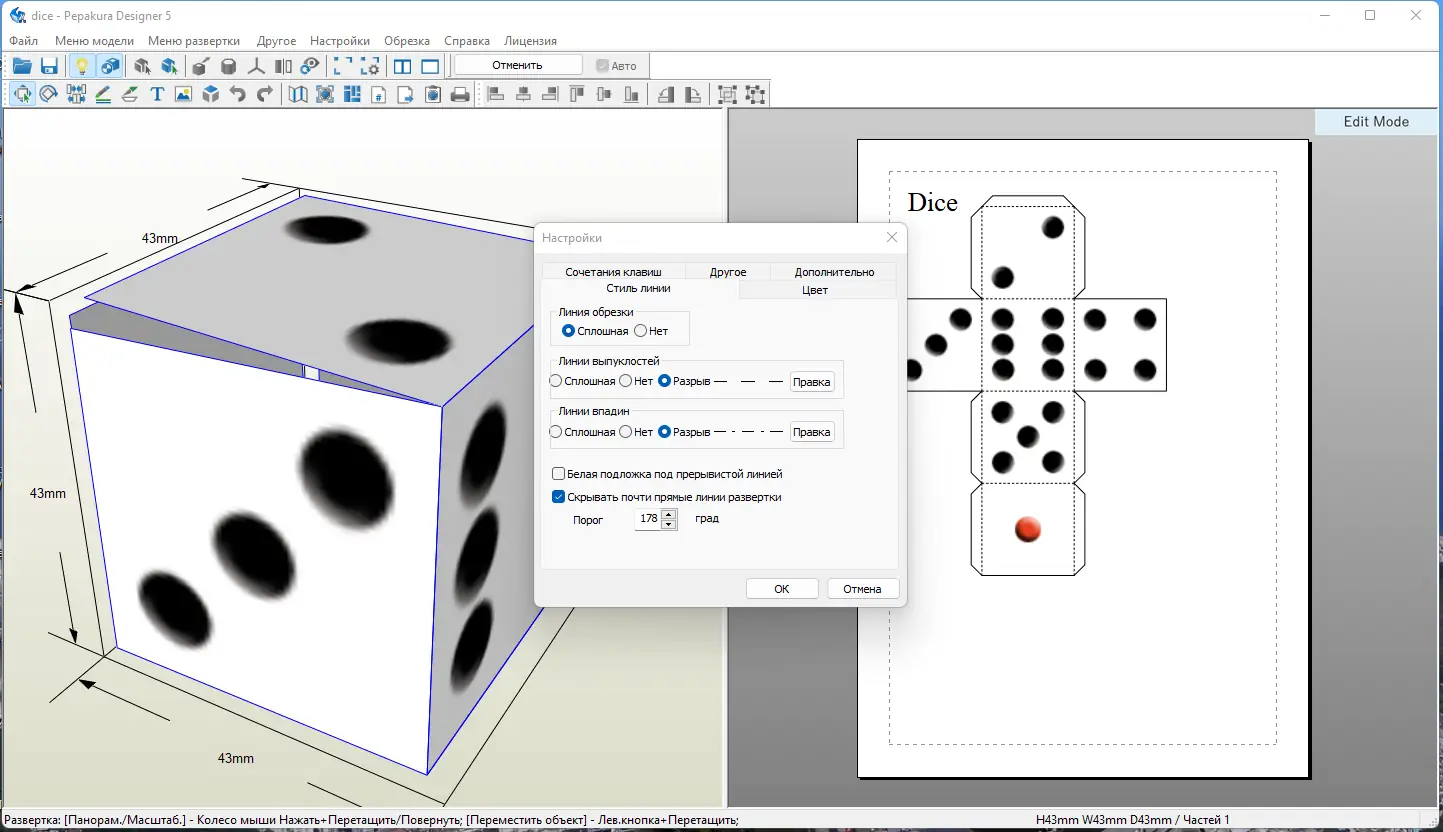Click the Порог degree input field
The image size is (1443, 832).
pyautogui.click(x=648, y=519)
